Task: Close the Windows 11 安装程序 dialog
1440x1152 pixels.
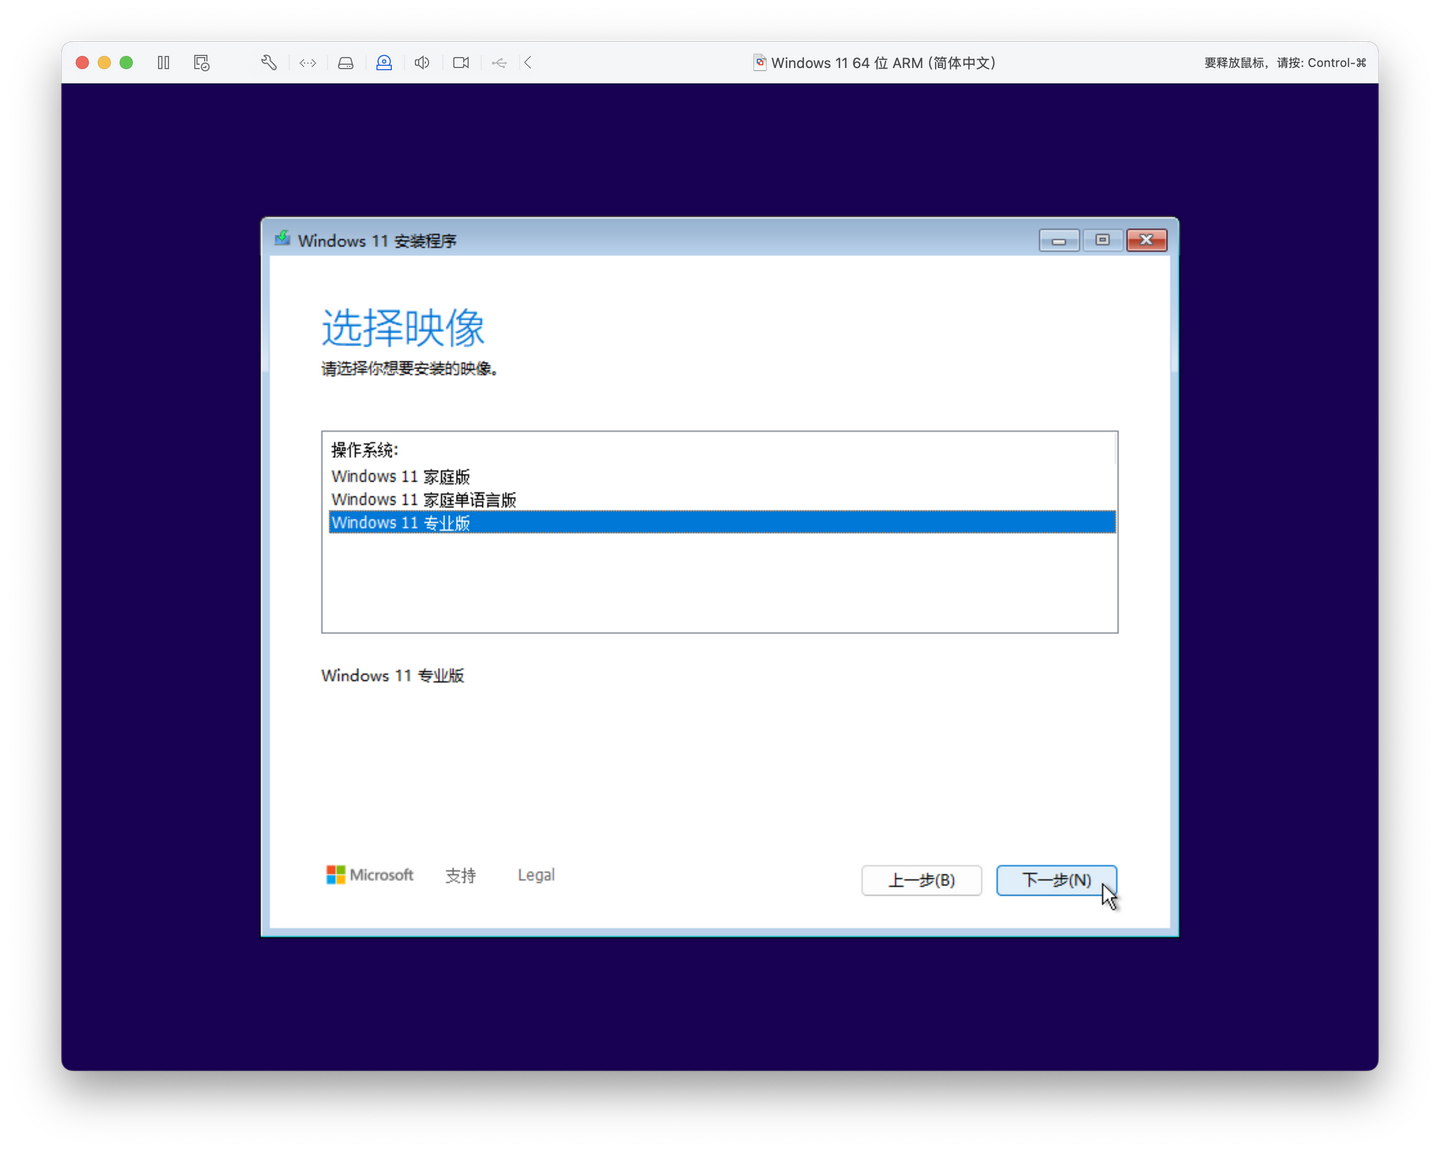Action: [1147, 240]
